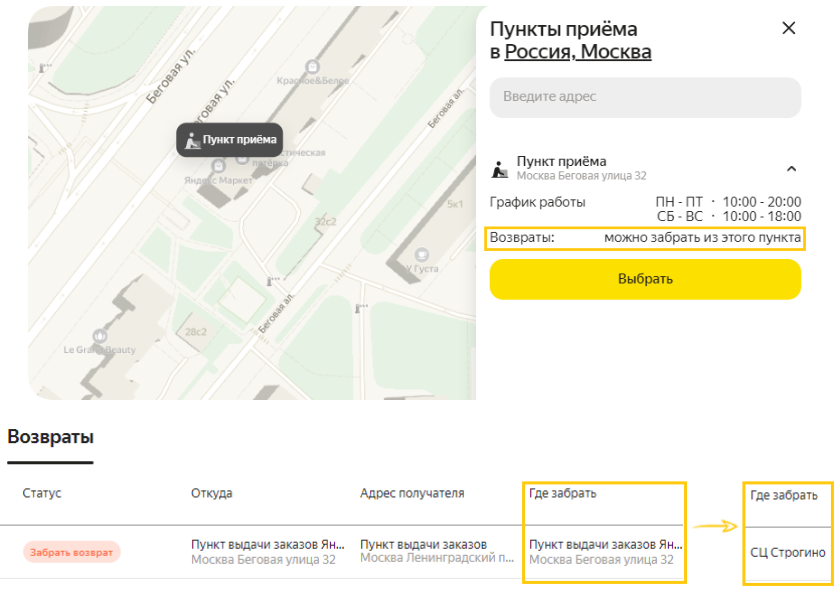
Task: Click the Адрес получателя cell with Москва Ленинградский
Action: tap(437, 551)
